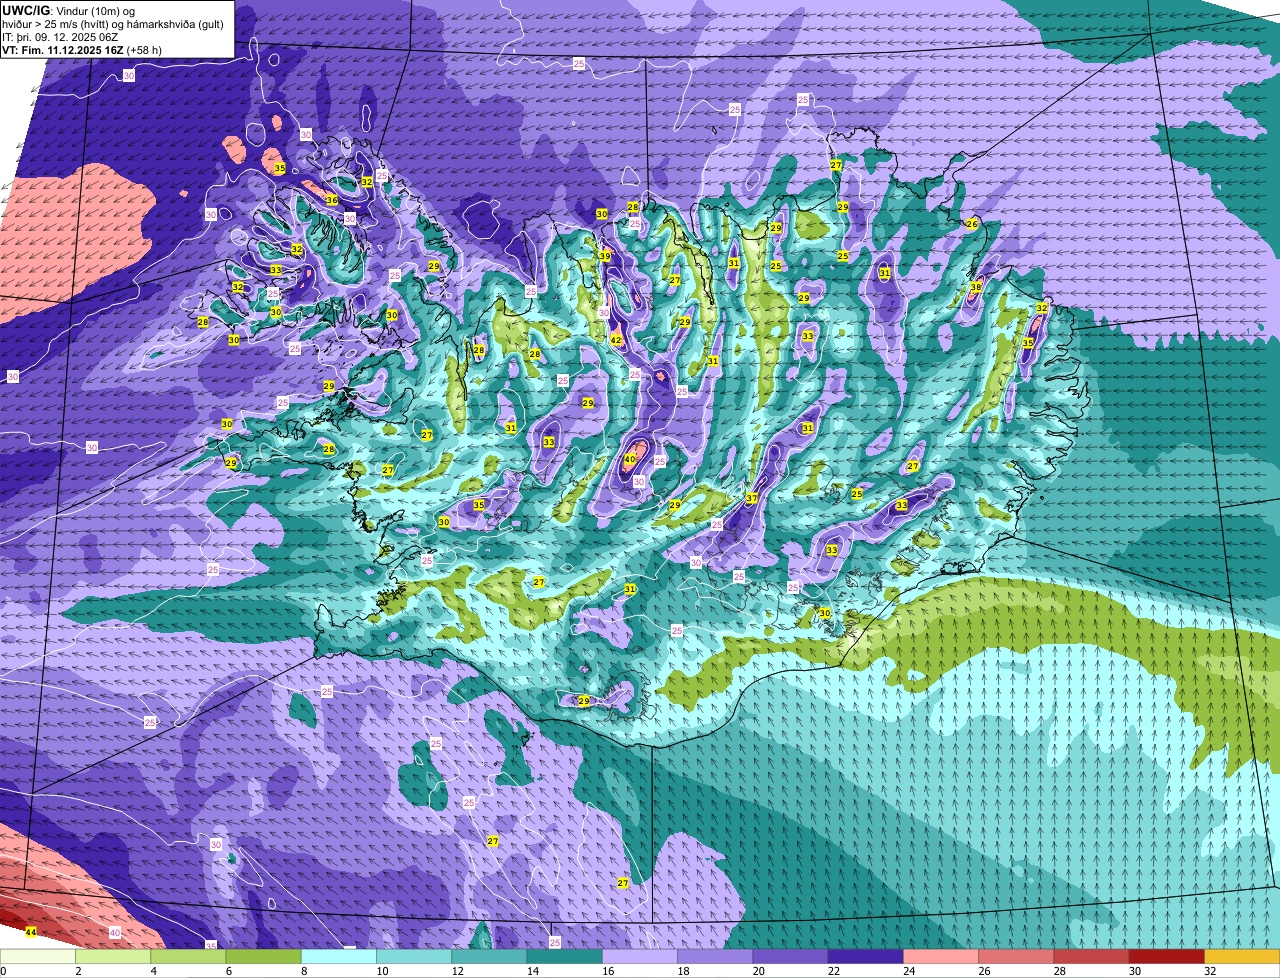The height and width of the screenshot is (978, 1280).
Task: Select the yellow gust label '39'
Action: pos(604,256)
